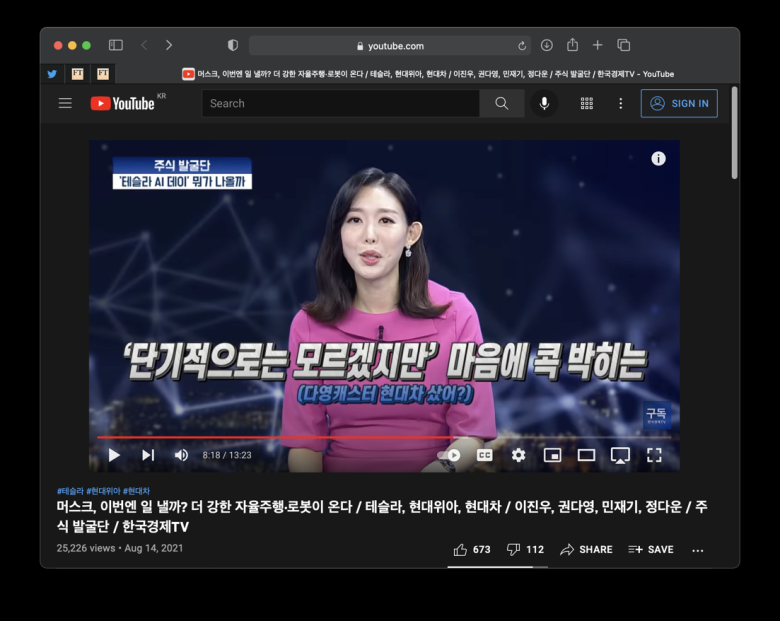Skip to the next video
This screenshot has height=621, width=780.
point(148,455)
